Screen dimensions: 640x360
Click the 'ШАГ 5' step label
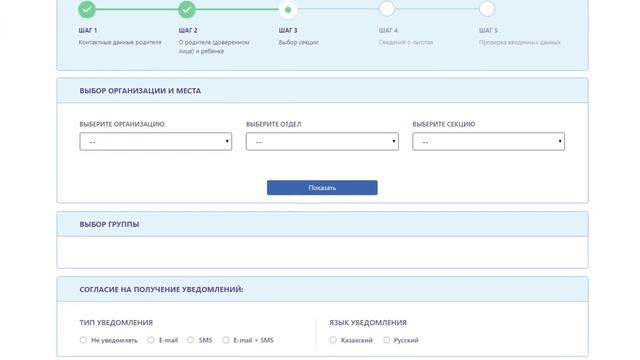pos(488,30)
